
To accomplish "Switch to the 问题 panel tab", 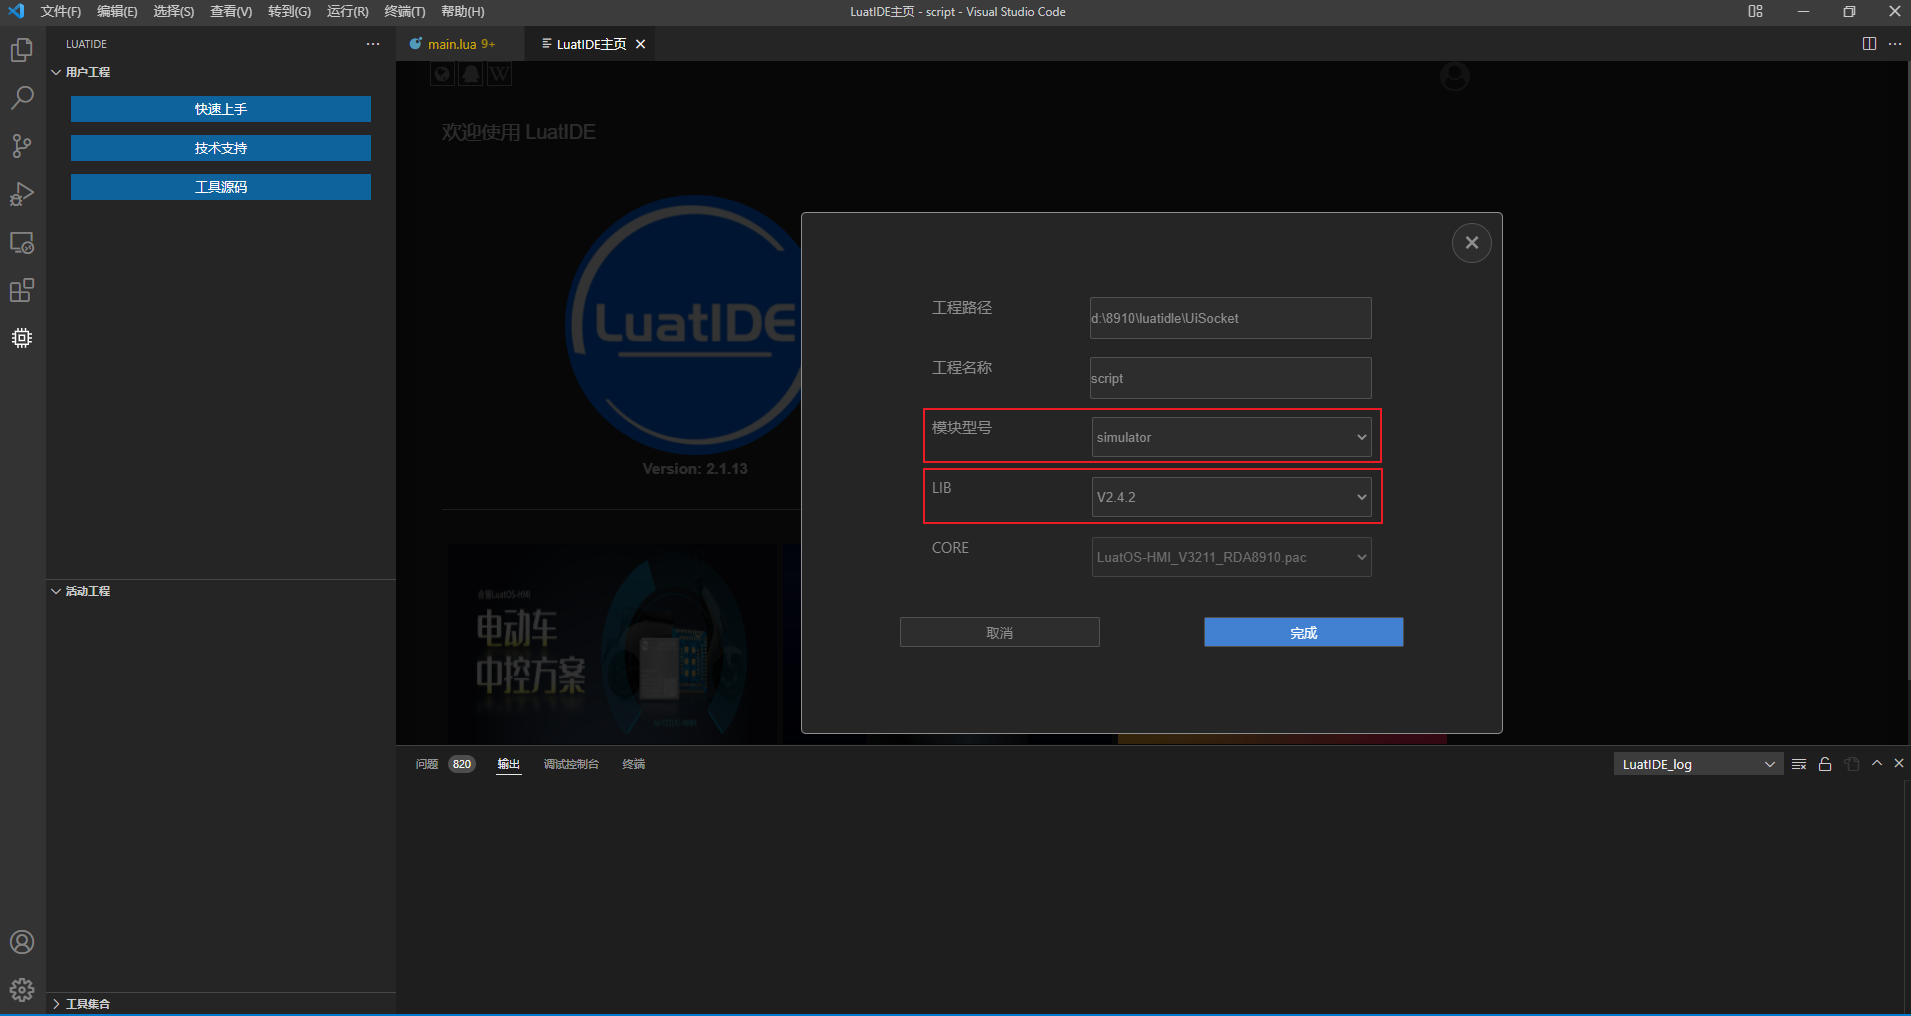I will 427,764.
